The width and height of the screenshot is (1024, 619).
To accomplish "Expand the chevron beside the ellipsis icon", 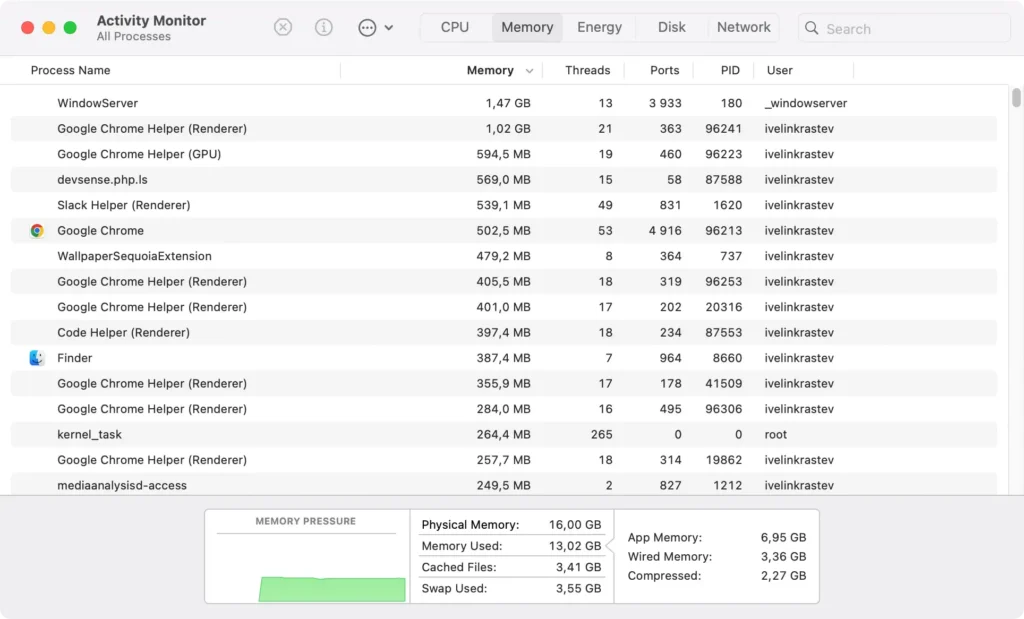I will tap(389, 28).
